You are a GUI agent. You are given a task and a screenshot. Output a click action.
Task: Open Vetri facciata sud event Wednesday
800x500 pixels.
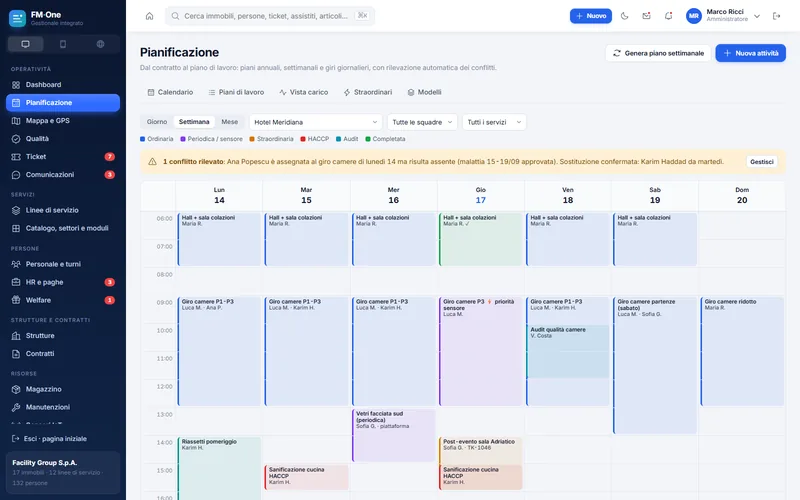(393, 435)
